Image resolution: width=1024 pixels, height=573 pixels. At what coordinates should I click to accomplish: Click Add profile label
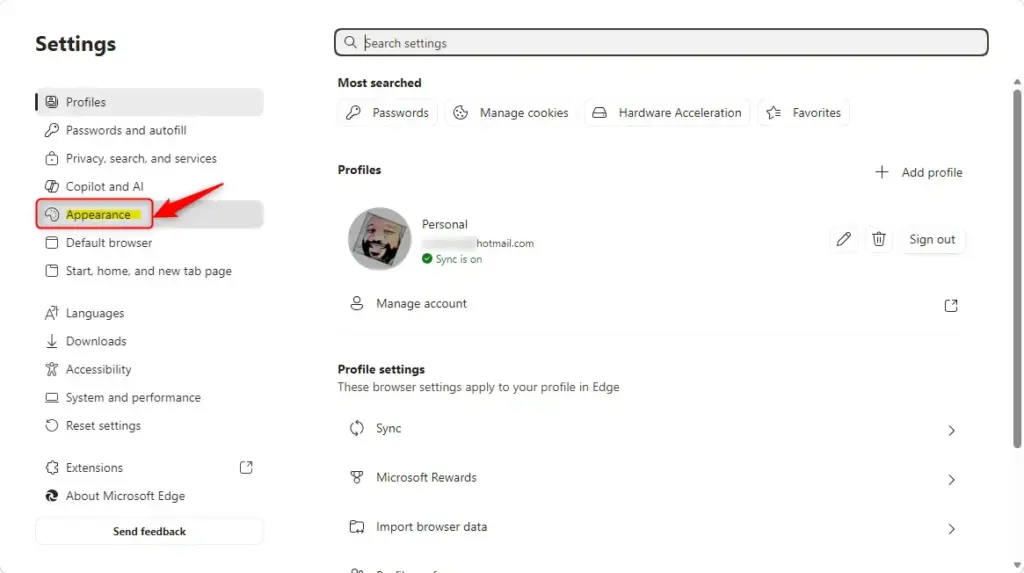tap(932, 172)
